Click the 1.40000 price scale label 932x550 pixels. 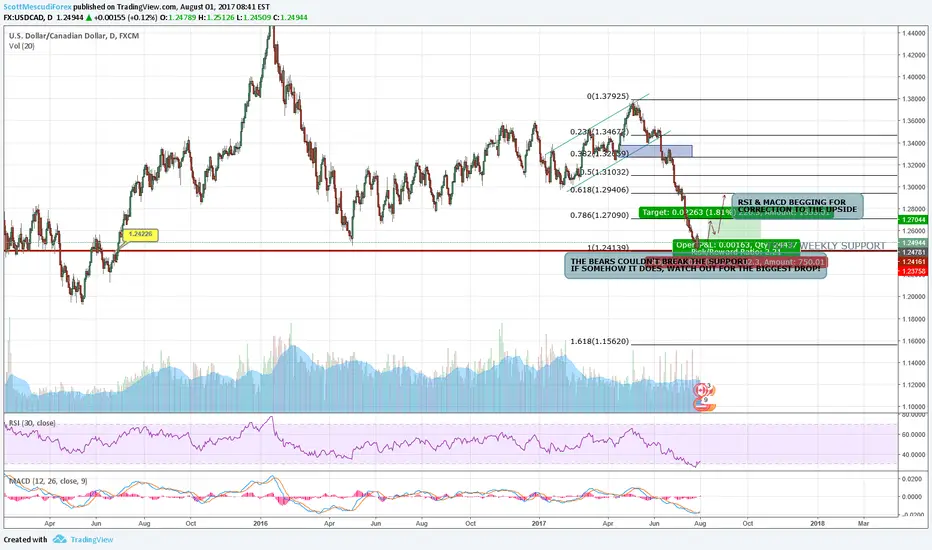click(x=914, y=77)
